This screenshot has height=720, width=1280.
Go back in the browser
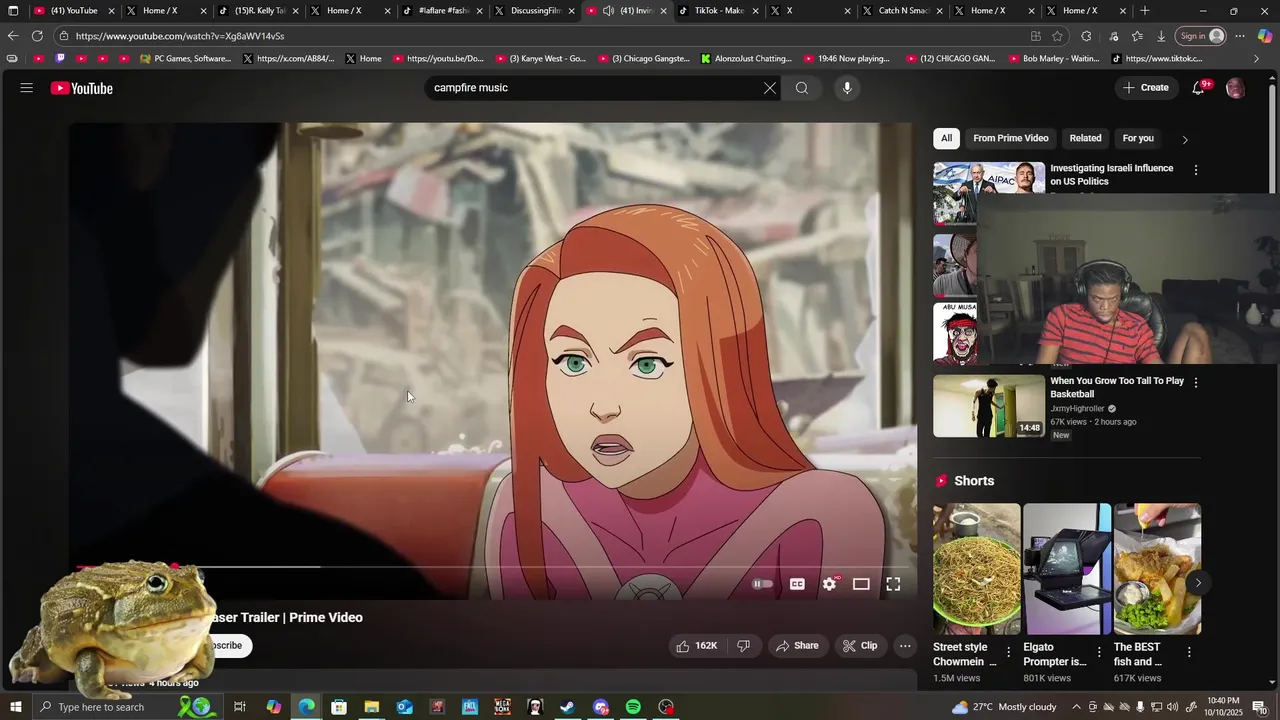tap(13, 36)
